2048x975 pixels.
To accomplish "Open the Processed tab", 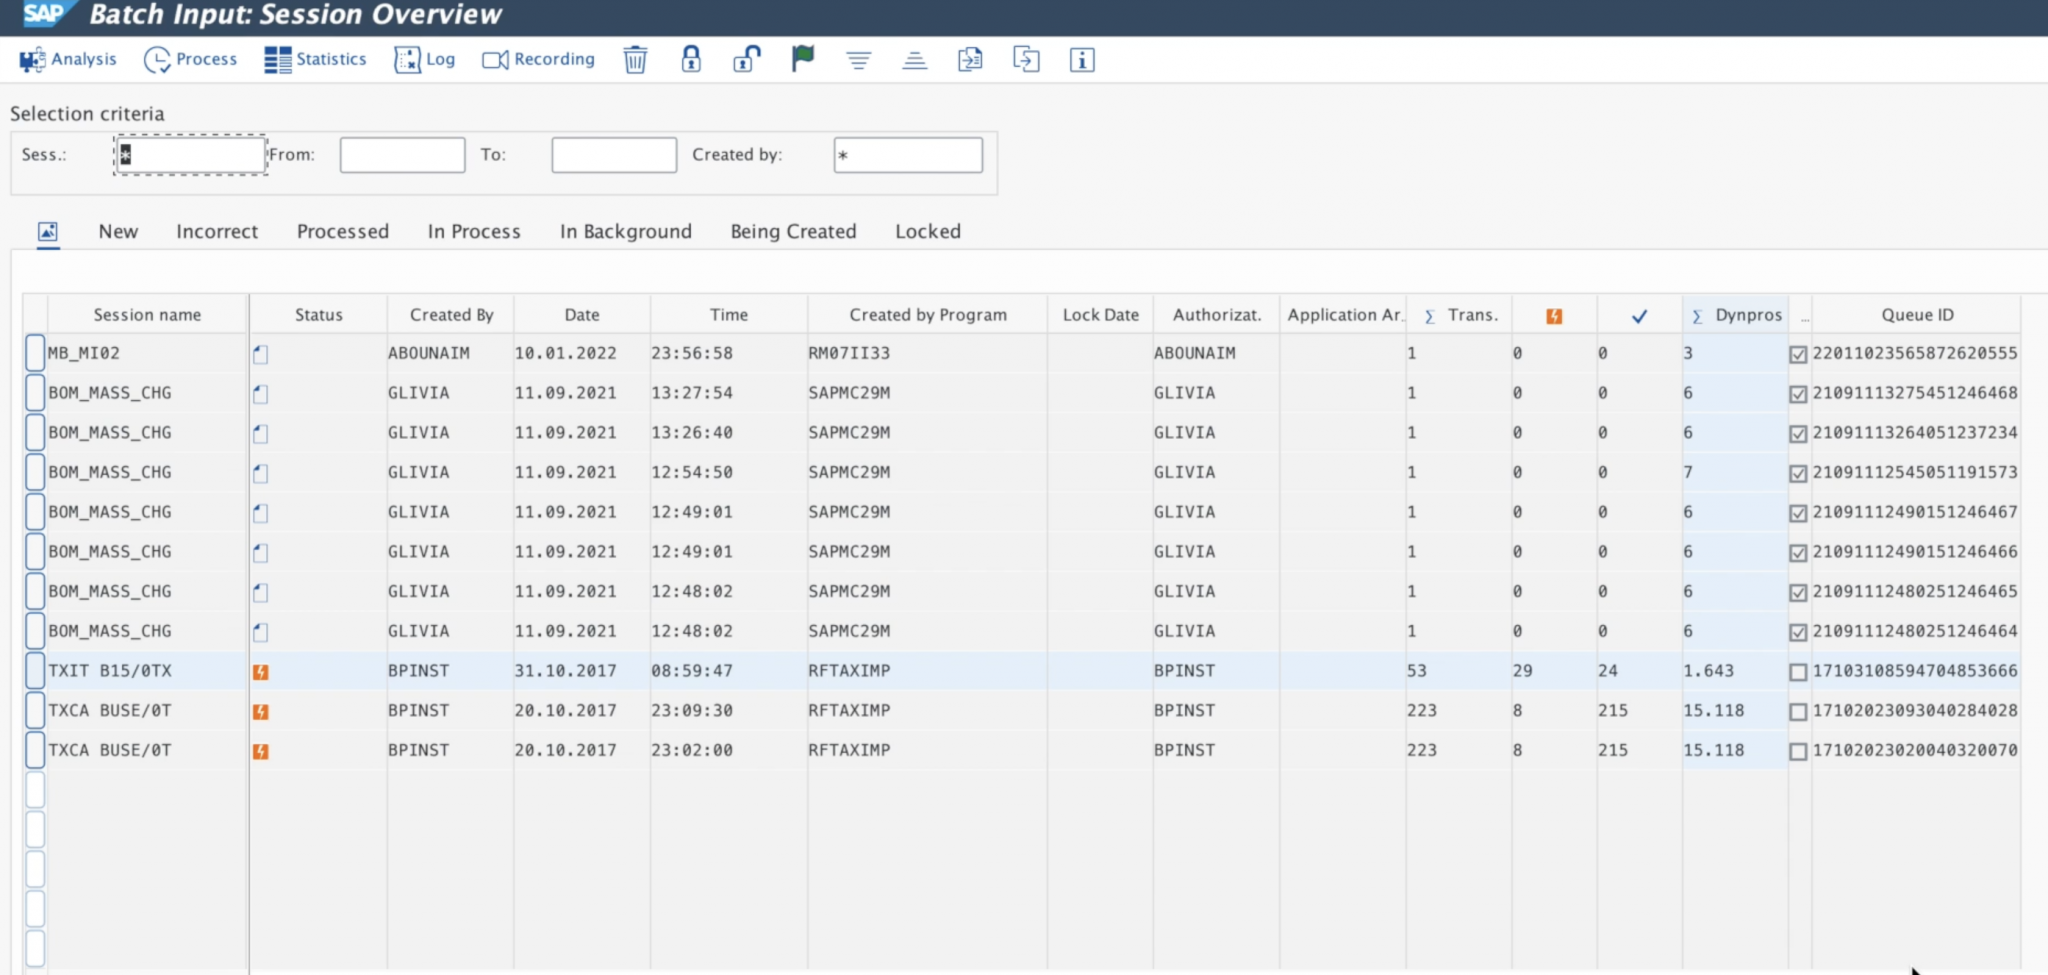I will coord(343,231).
